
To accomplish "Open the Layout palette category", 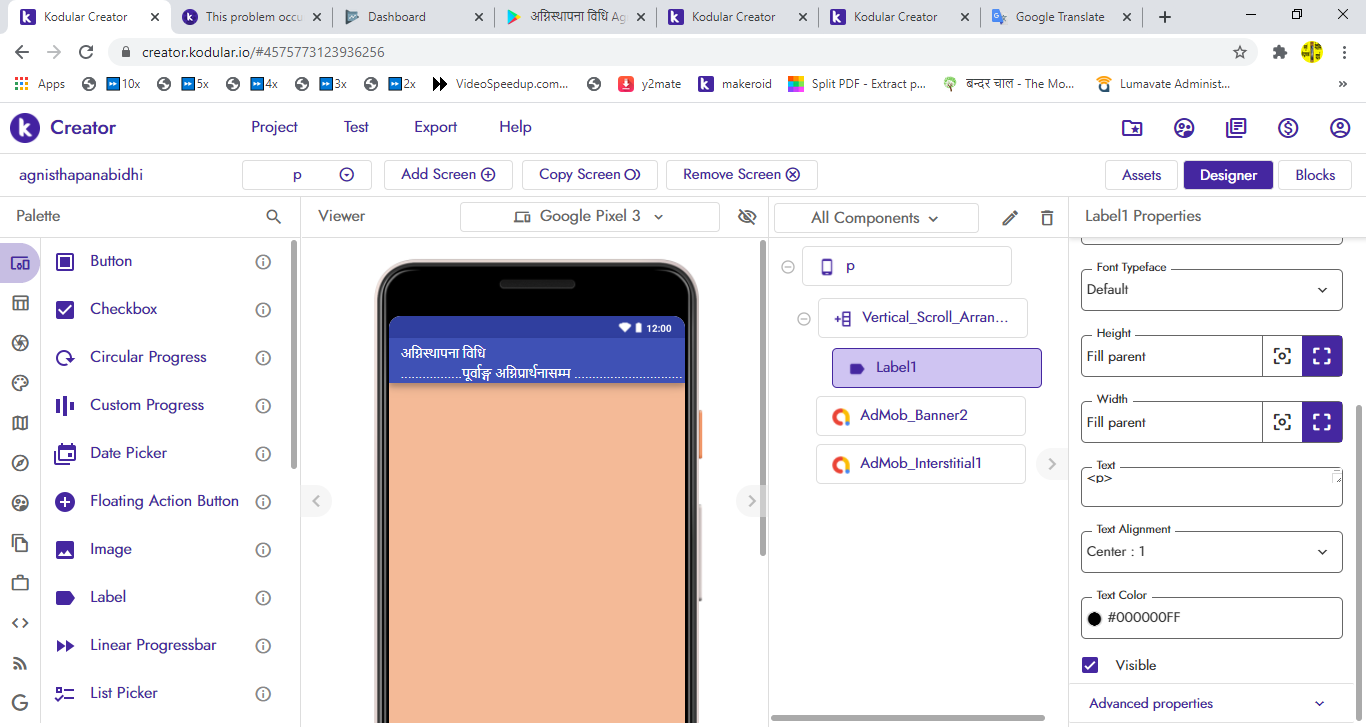I will (20, 302).
